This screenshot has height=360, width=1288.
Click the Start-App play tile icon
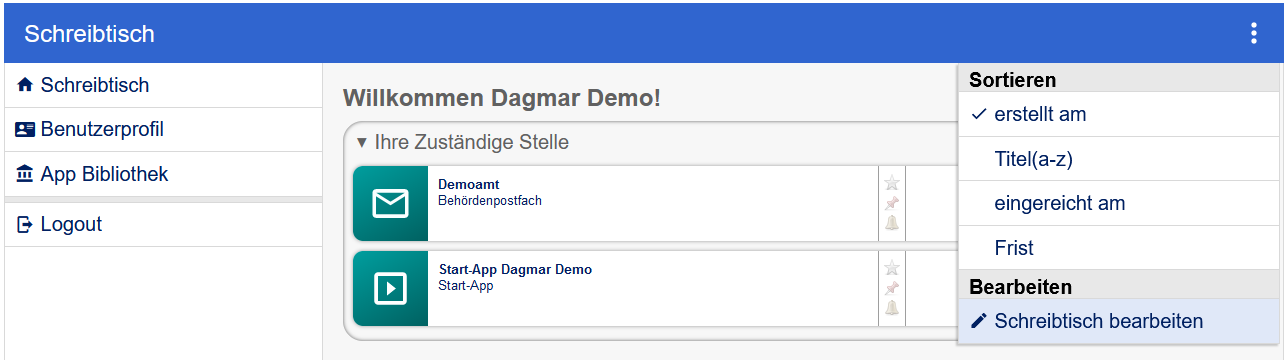click(391, 289)
